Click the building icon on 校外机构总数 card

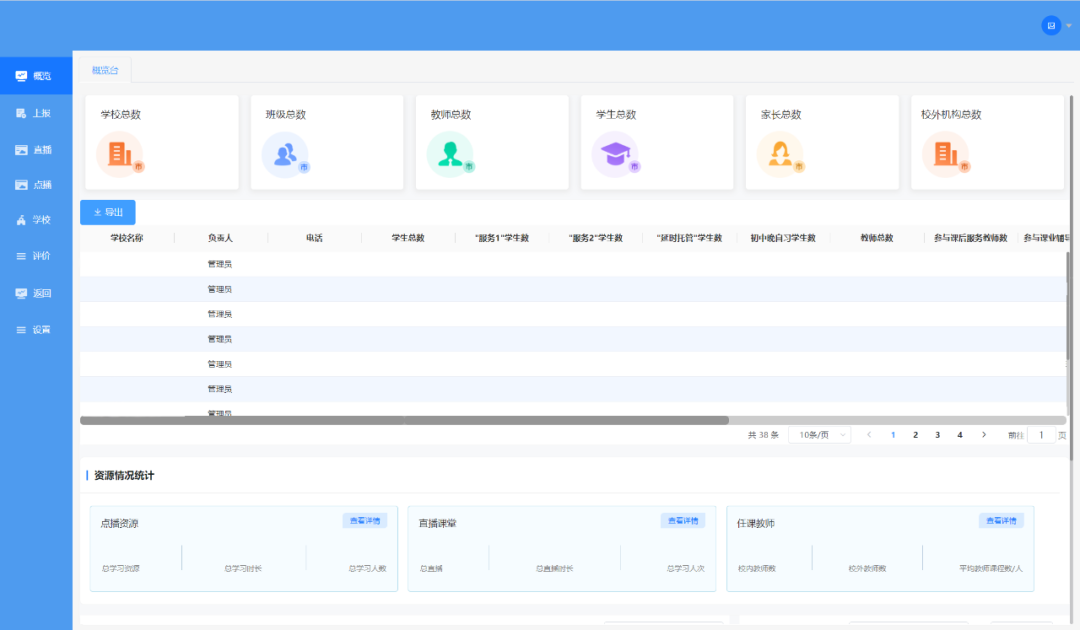(x=945, y=156)
